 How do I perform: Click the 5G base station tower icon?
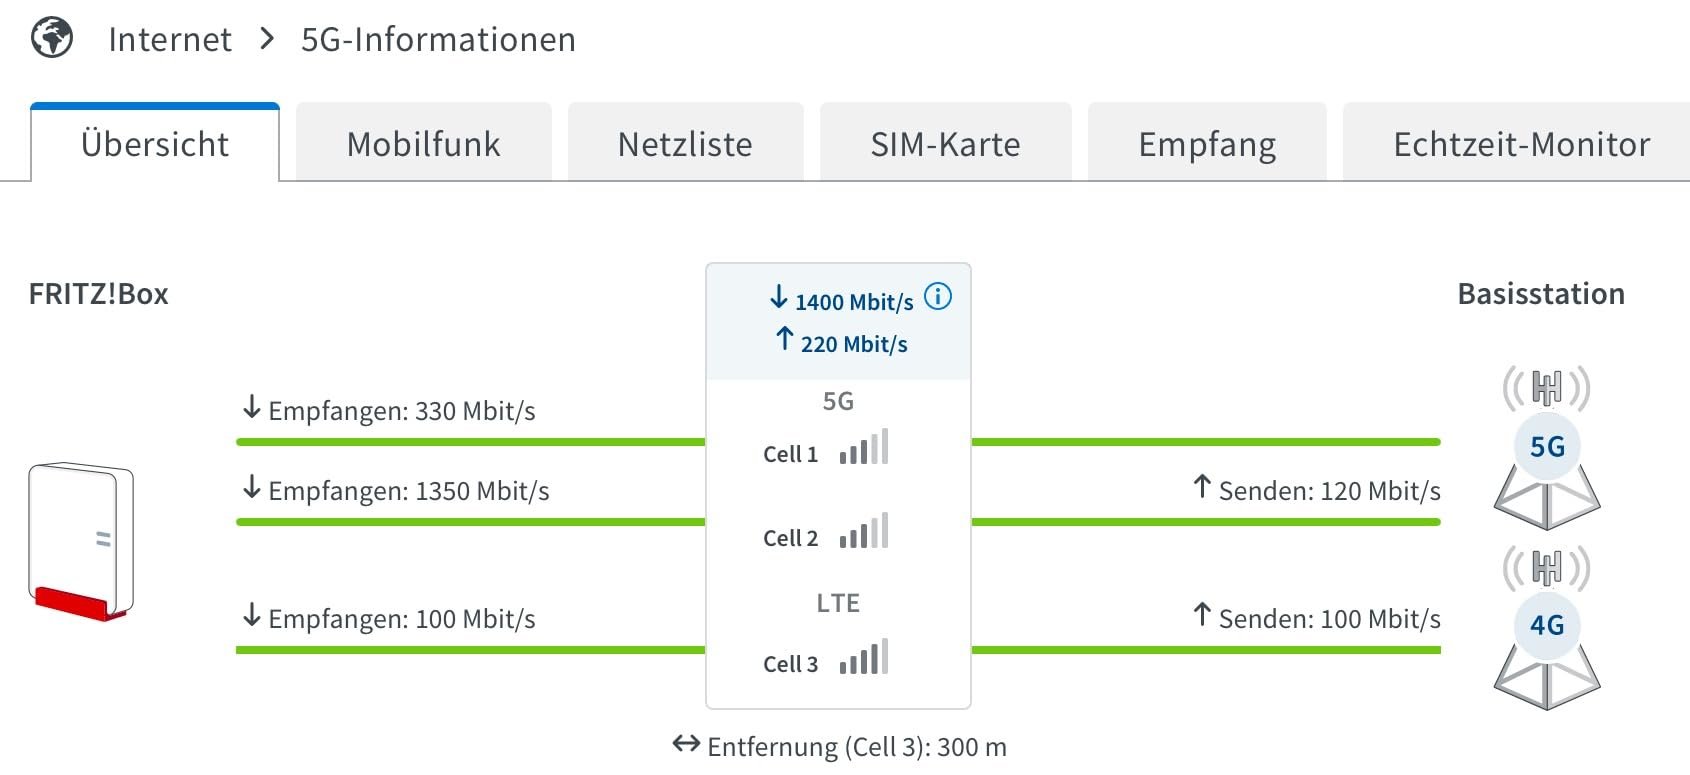click(1547, 448)
